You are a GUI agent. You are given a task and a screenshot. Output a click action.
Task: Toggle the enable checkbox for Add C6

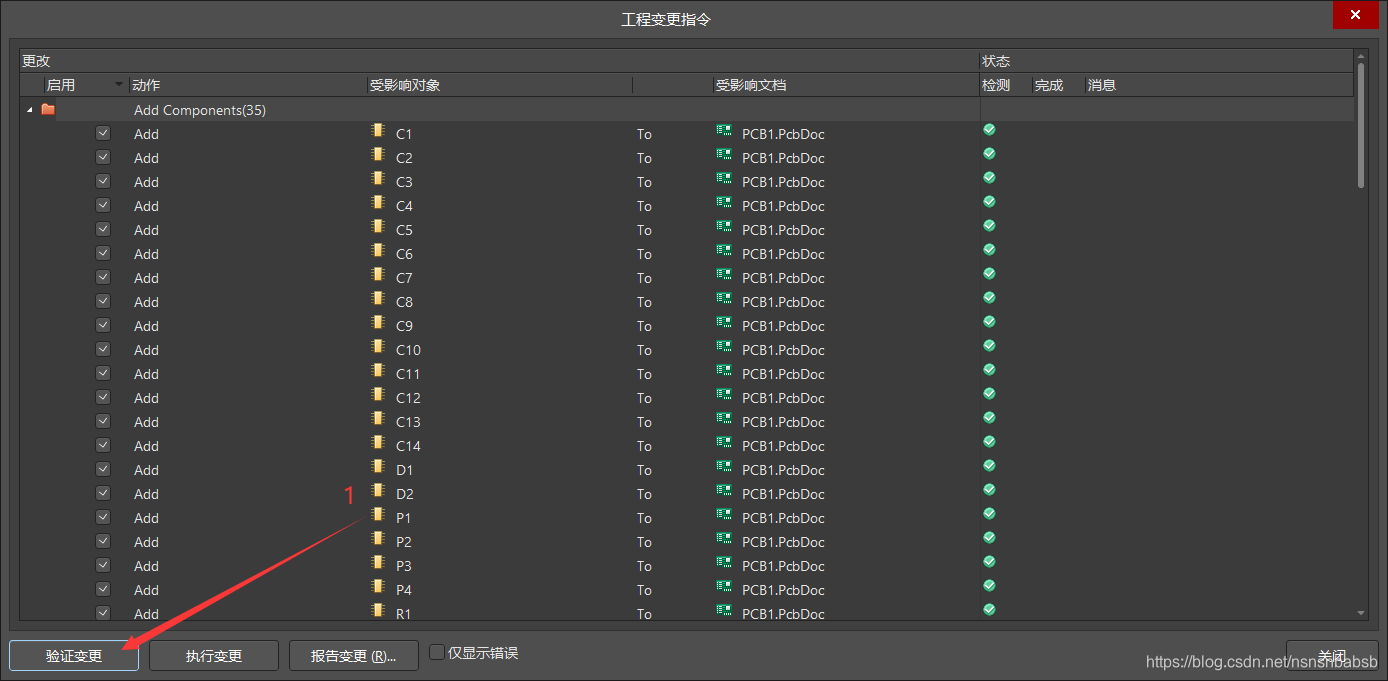103,253
